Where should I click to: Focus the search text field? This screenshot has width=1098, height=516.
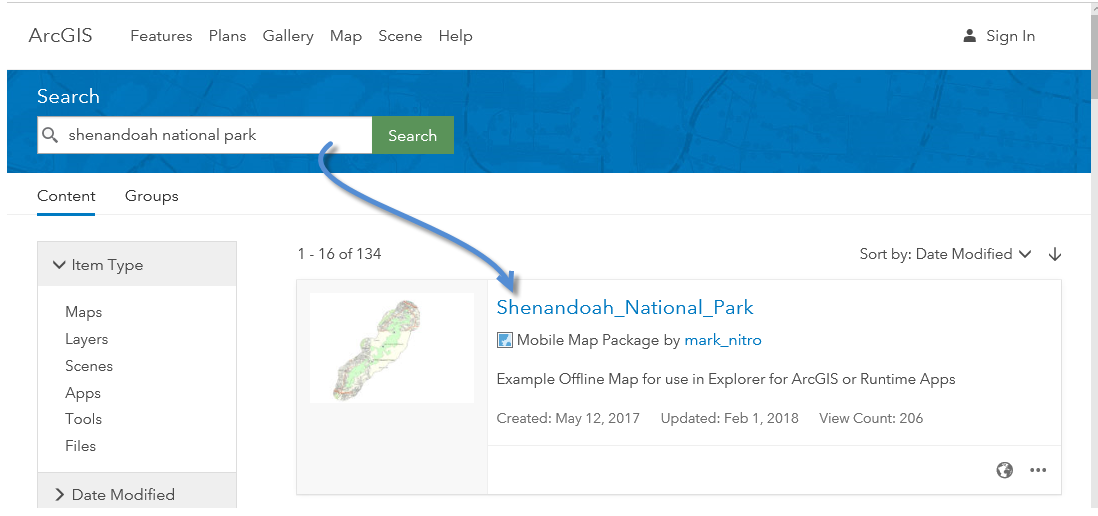204,135
